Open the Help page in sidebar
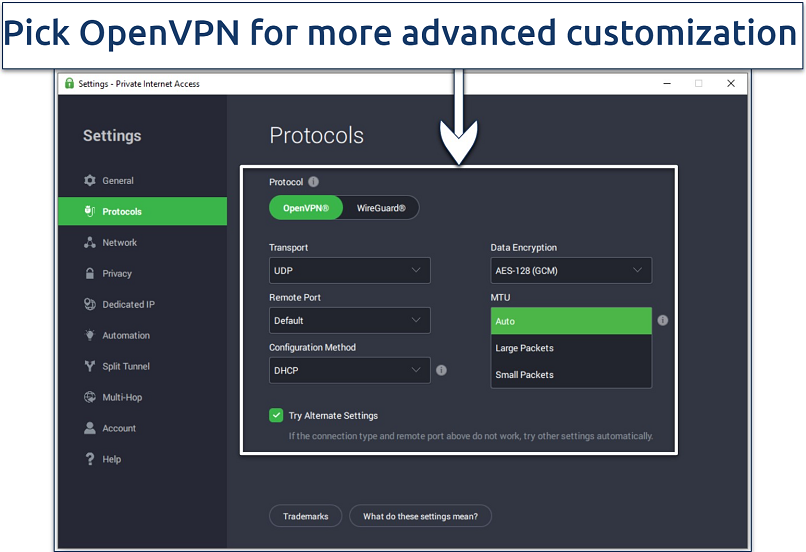Image resolution: width=806 pixels, height=552 pixels. 142,459
